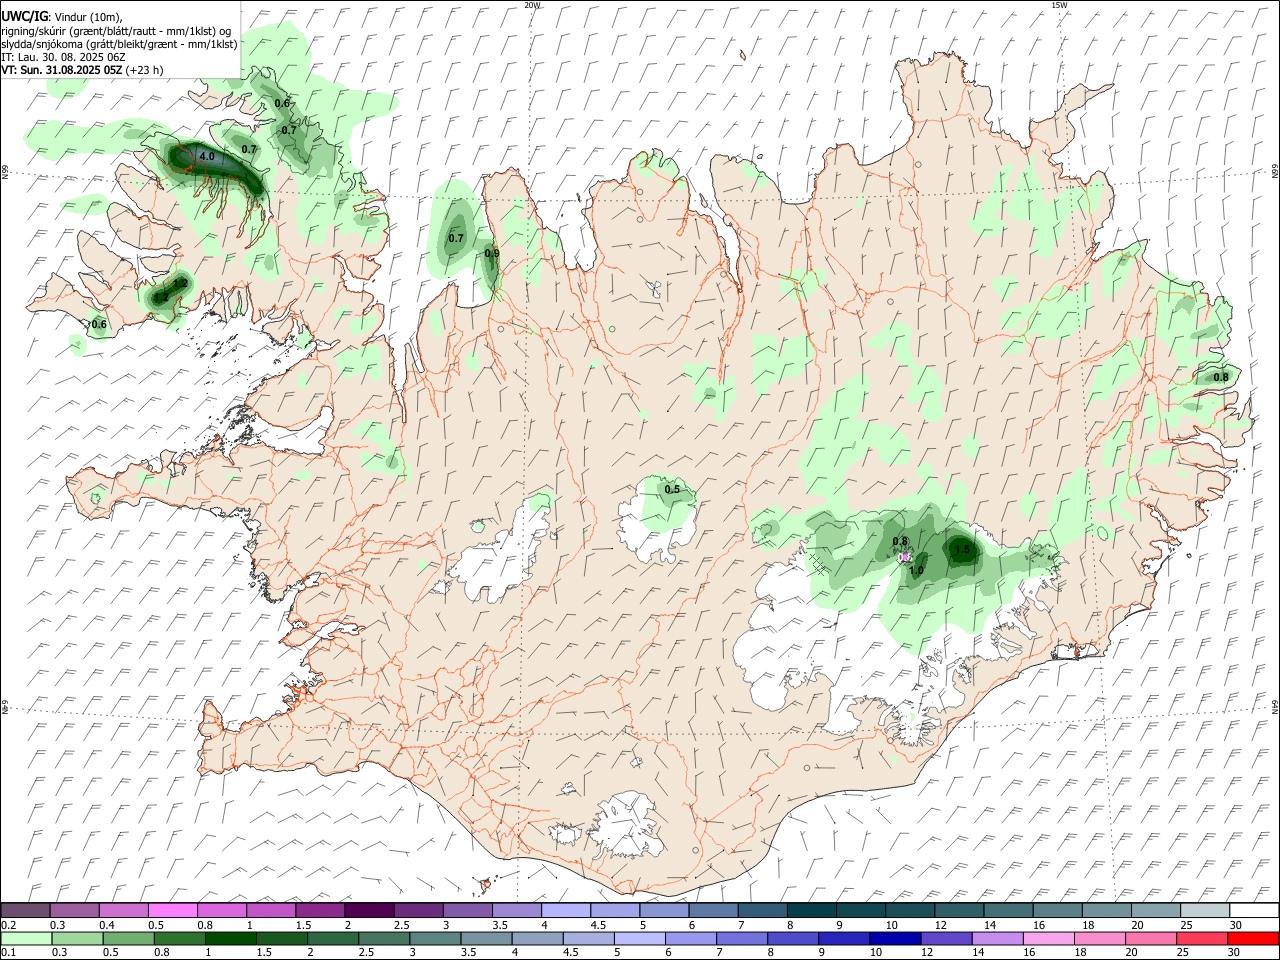Click the 0.2 value in the snow legend
This screenshot has height=960, width=1280.
point(8,925)
